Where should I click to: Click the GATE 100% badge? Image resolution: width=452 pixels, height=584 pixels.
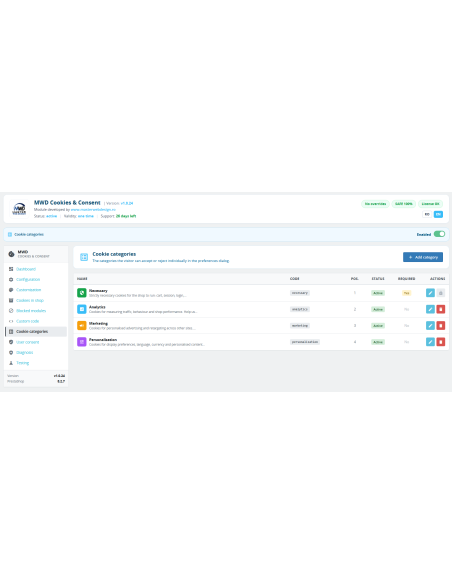pyautogui.click(x=404, y=204)
